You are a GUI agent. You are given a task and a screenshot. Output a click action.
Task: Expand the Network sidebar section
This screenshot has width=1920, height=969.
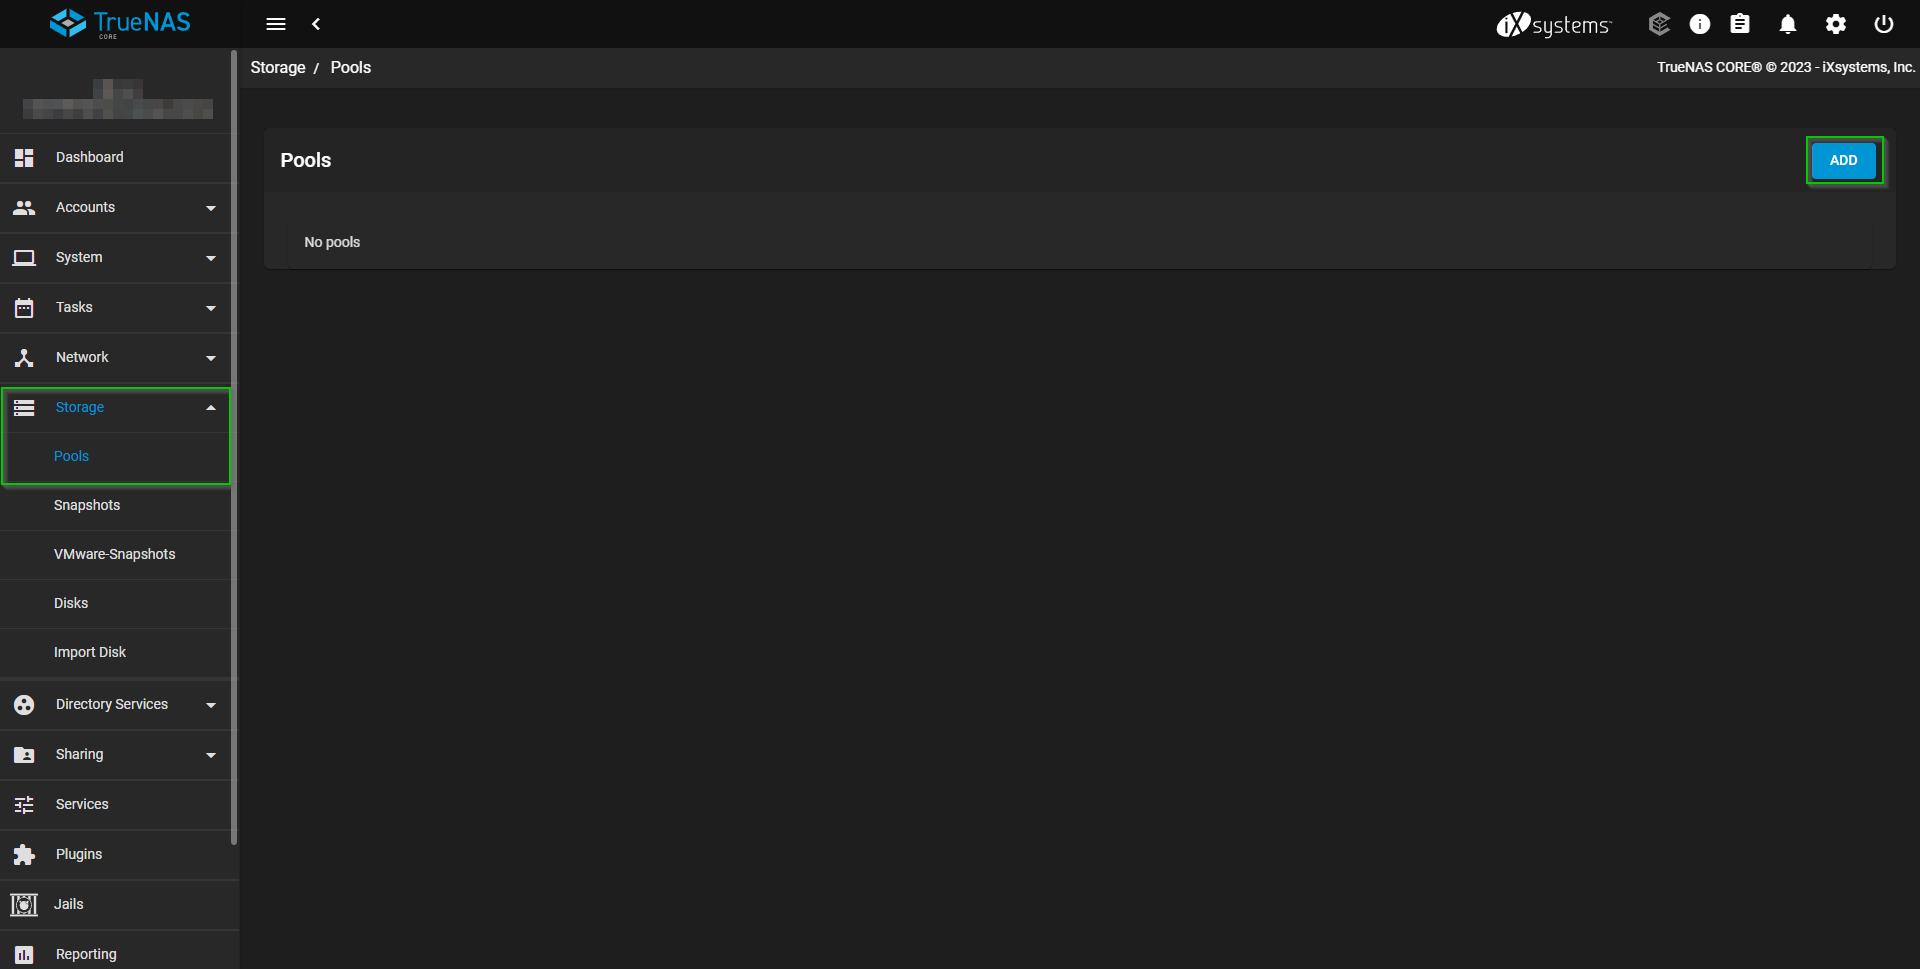[x=116, y=358]
